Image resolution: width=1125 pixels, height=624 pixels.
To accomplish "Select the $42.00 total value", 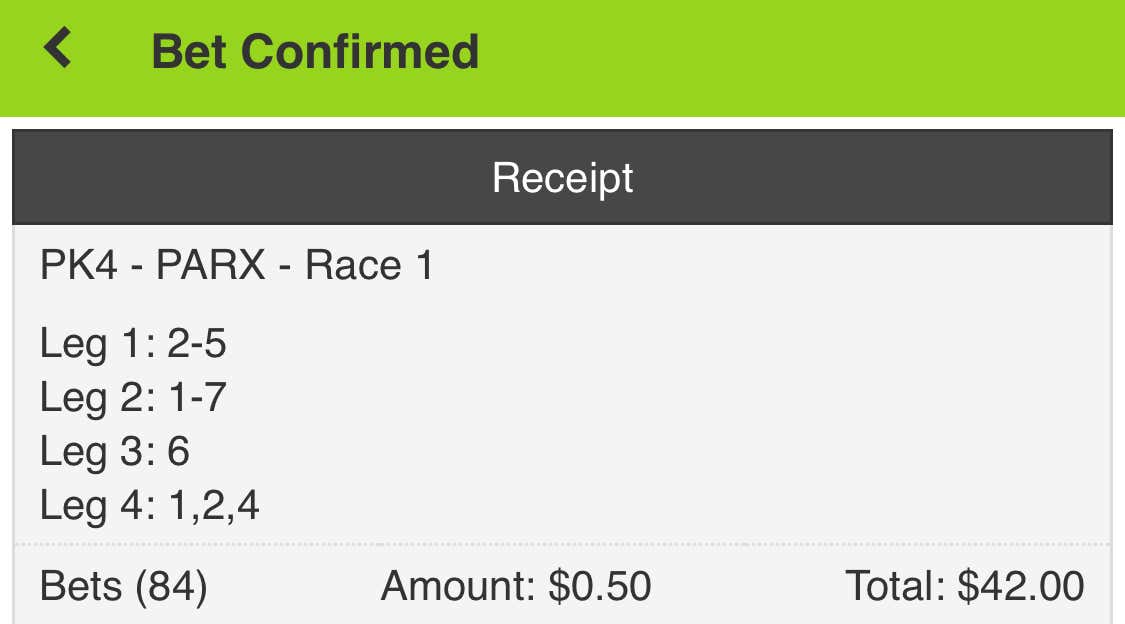I will click(x=1021, y=586).
